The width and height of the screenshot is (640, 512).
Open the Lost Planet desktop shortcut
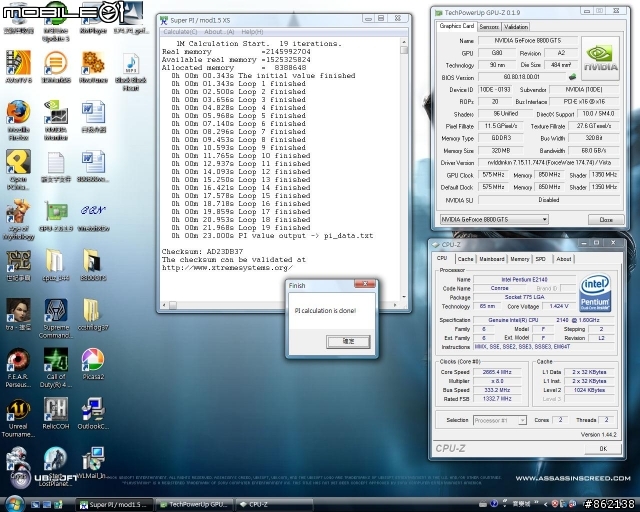click(56, 466)
